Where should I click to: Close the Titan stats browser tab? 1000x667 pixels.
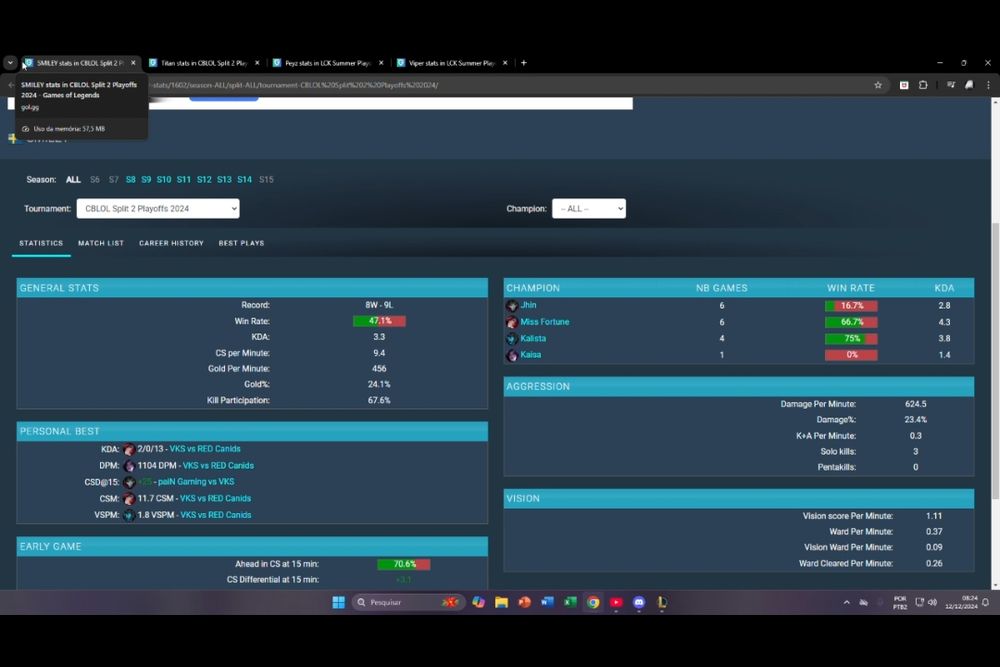257,63
